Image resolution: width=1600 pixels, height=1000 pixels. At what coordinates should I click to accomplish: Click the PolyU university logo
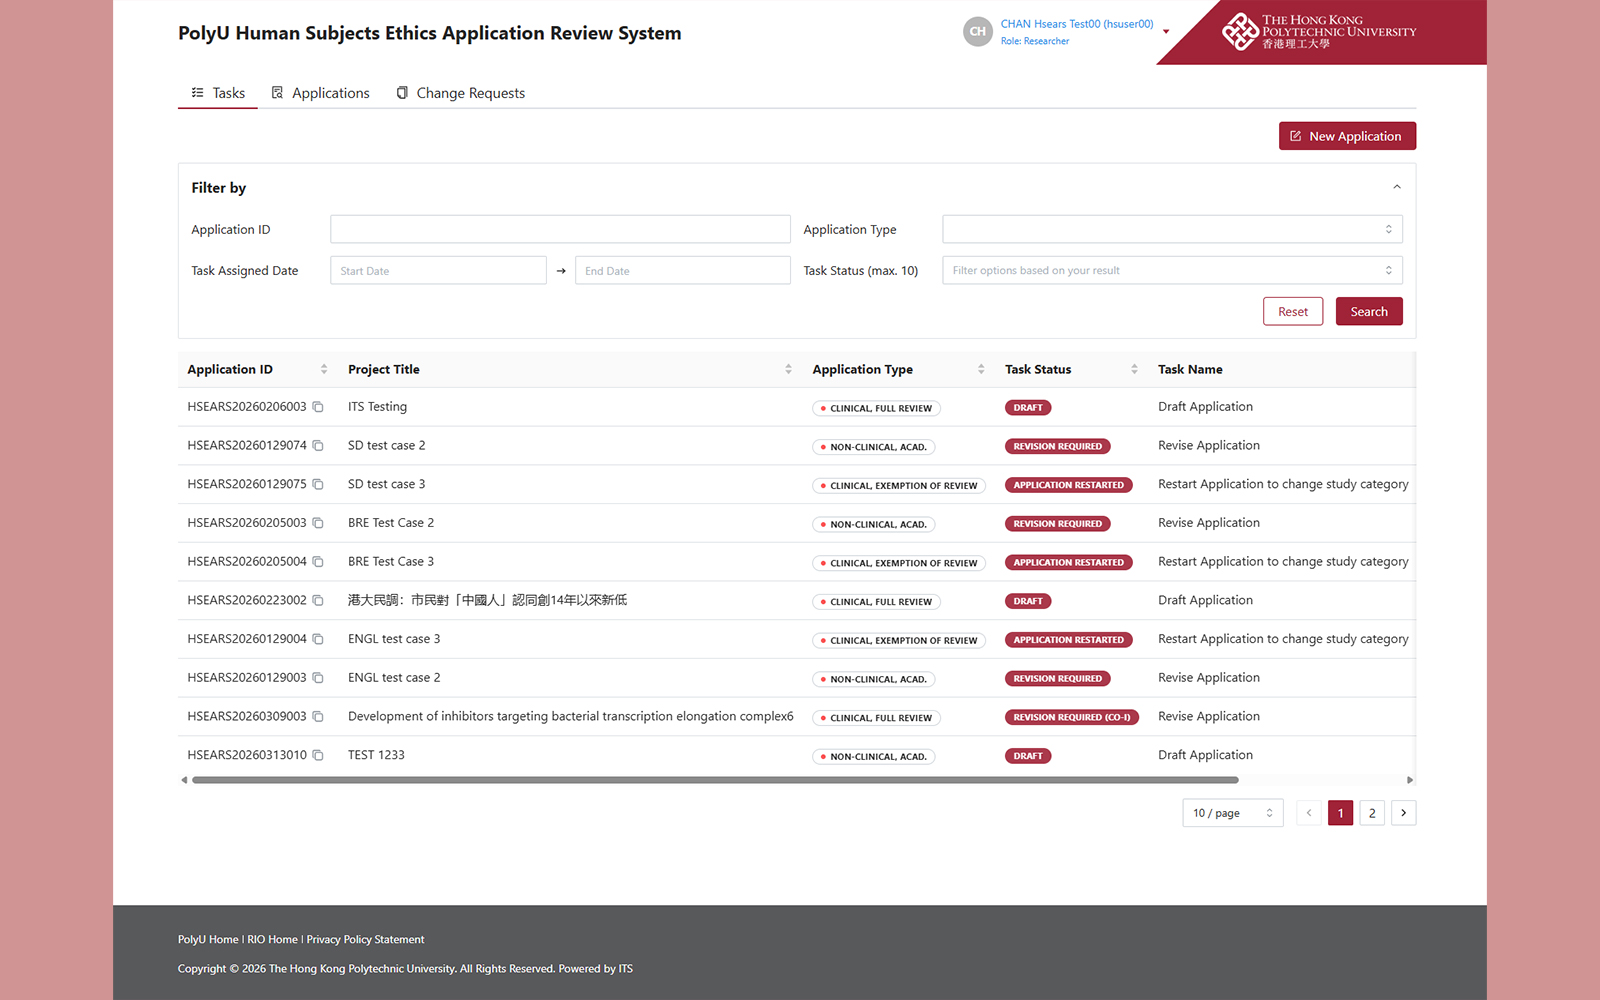pyautogui.click(x=1319, y=31)
